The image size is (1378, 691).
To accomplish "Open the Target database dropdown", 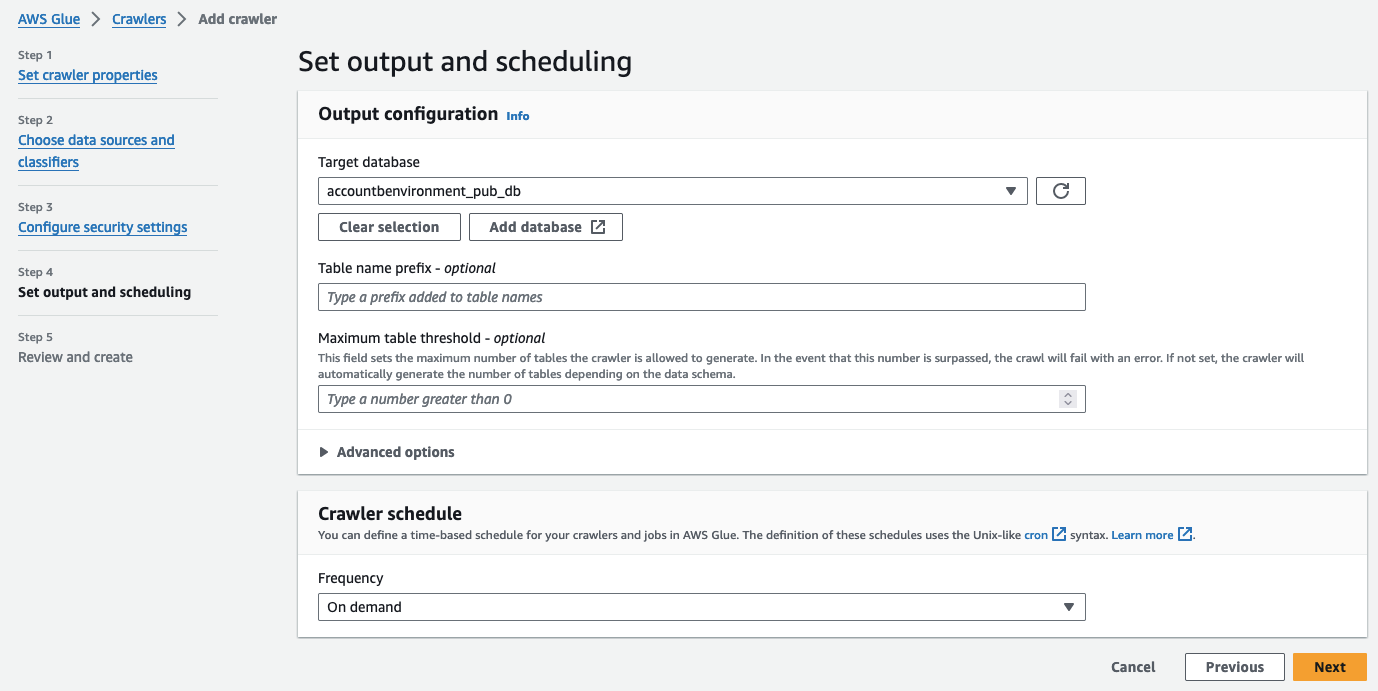I will pyautogui.click(x=672, y=191).
